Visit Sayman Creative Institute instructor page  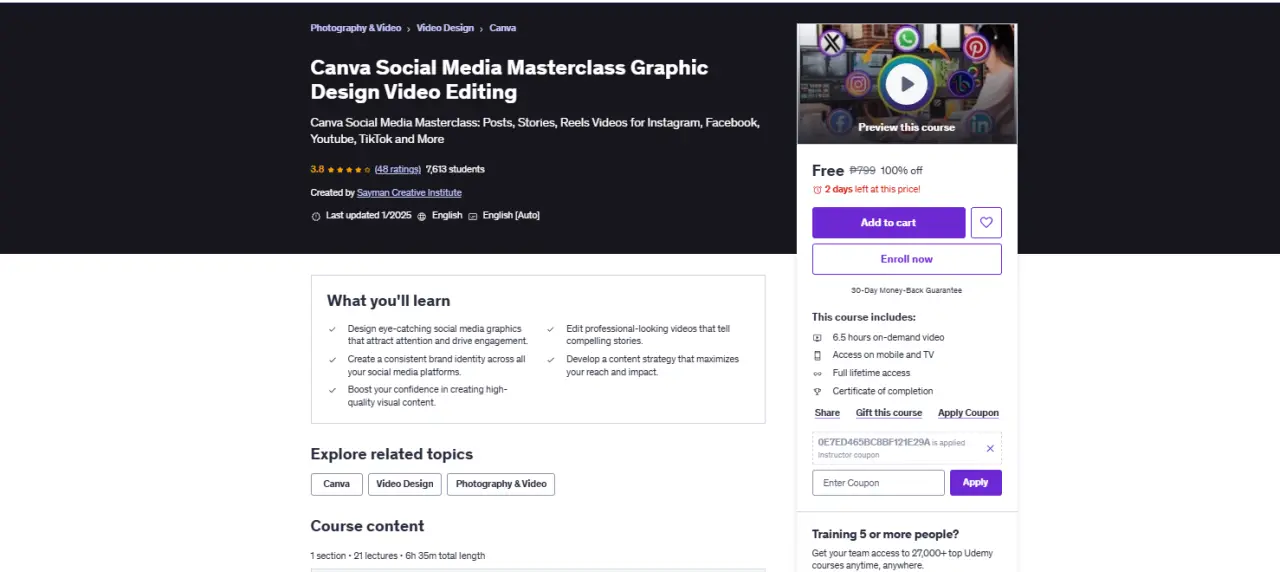click(x=409, y=192)
